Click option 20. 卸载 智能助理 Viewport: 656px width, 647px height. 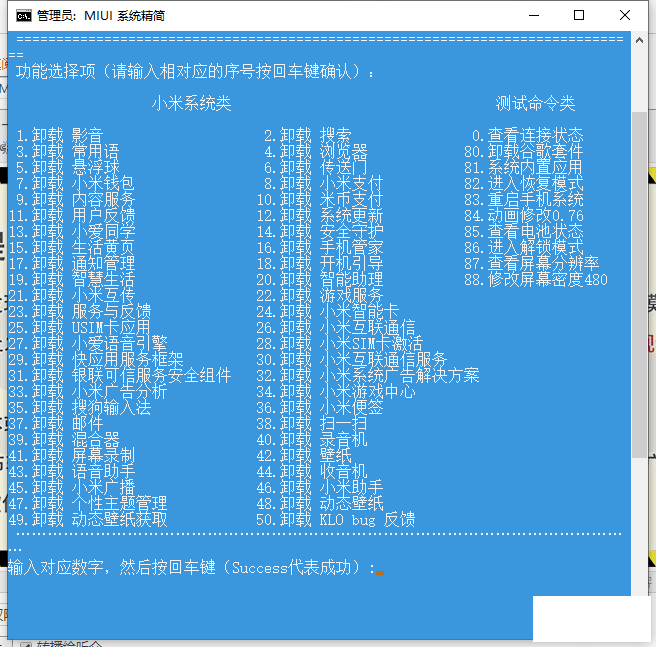320,280
